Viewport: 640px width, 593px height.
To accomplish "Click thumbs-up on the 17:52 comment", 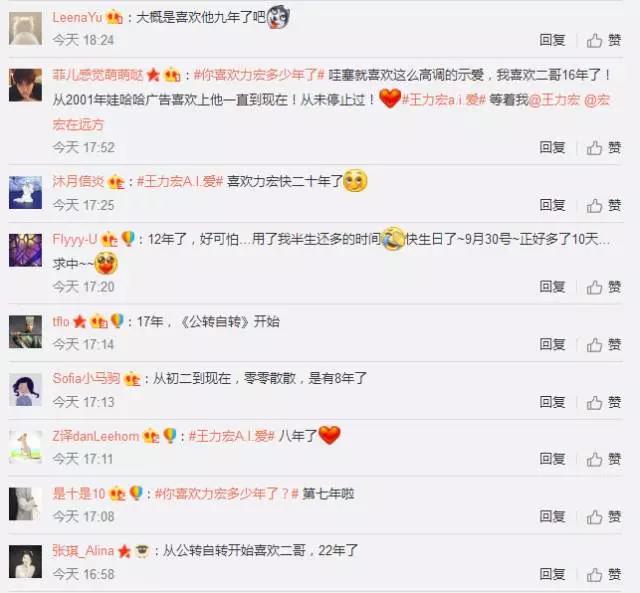I will (x=604, y=147).
